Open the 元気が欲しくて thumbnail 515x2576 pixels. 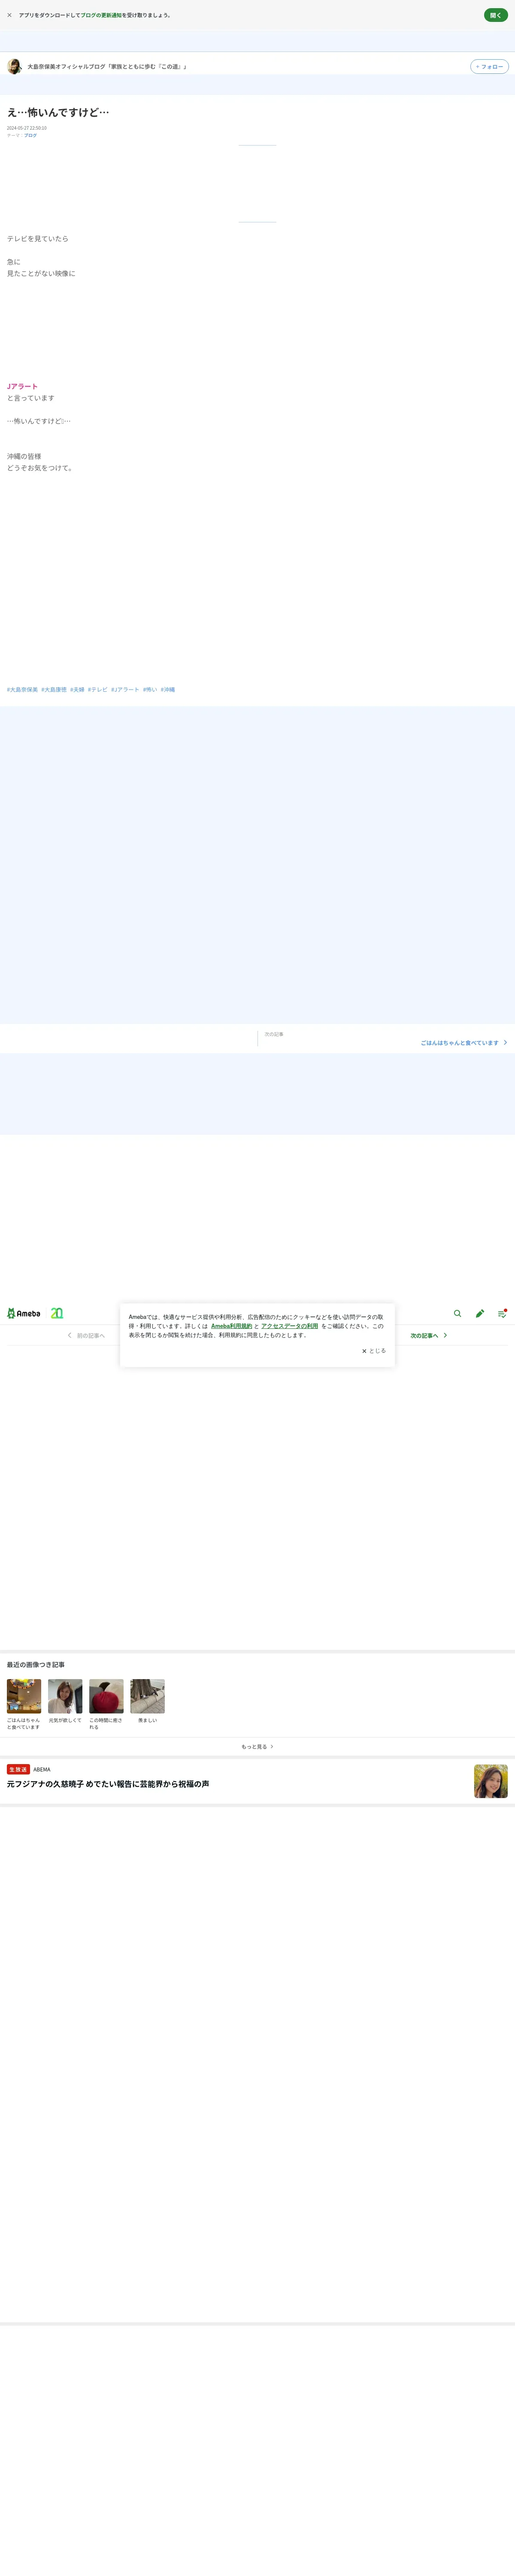point(65,1696)
